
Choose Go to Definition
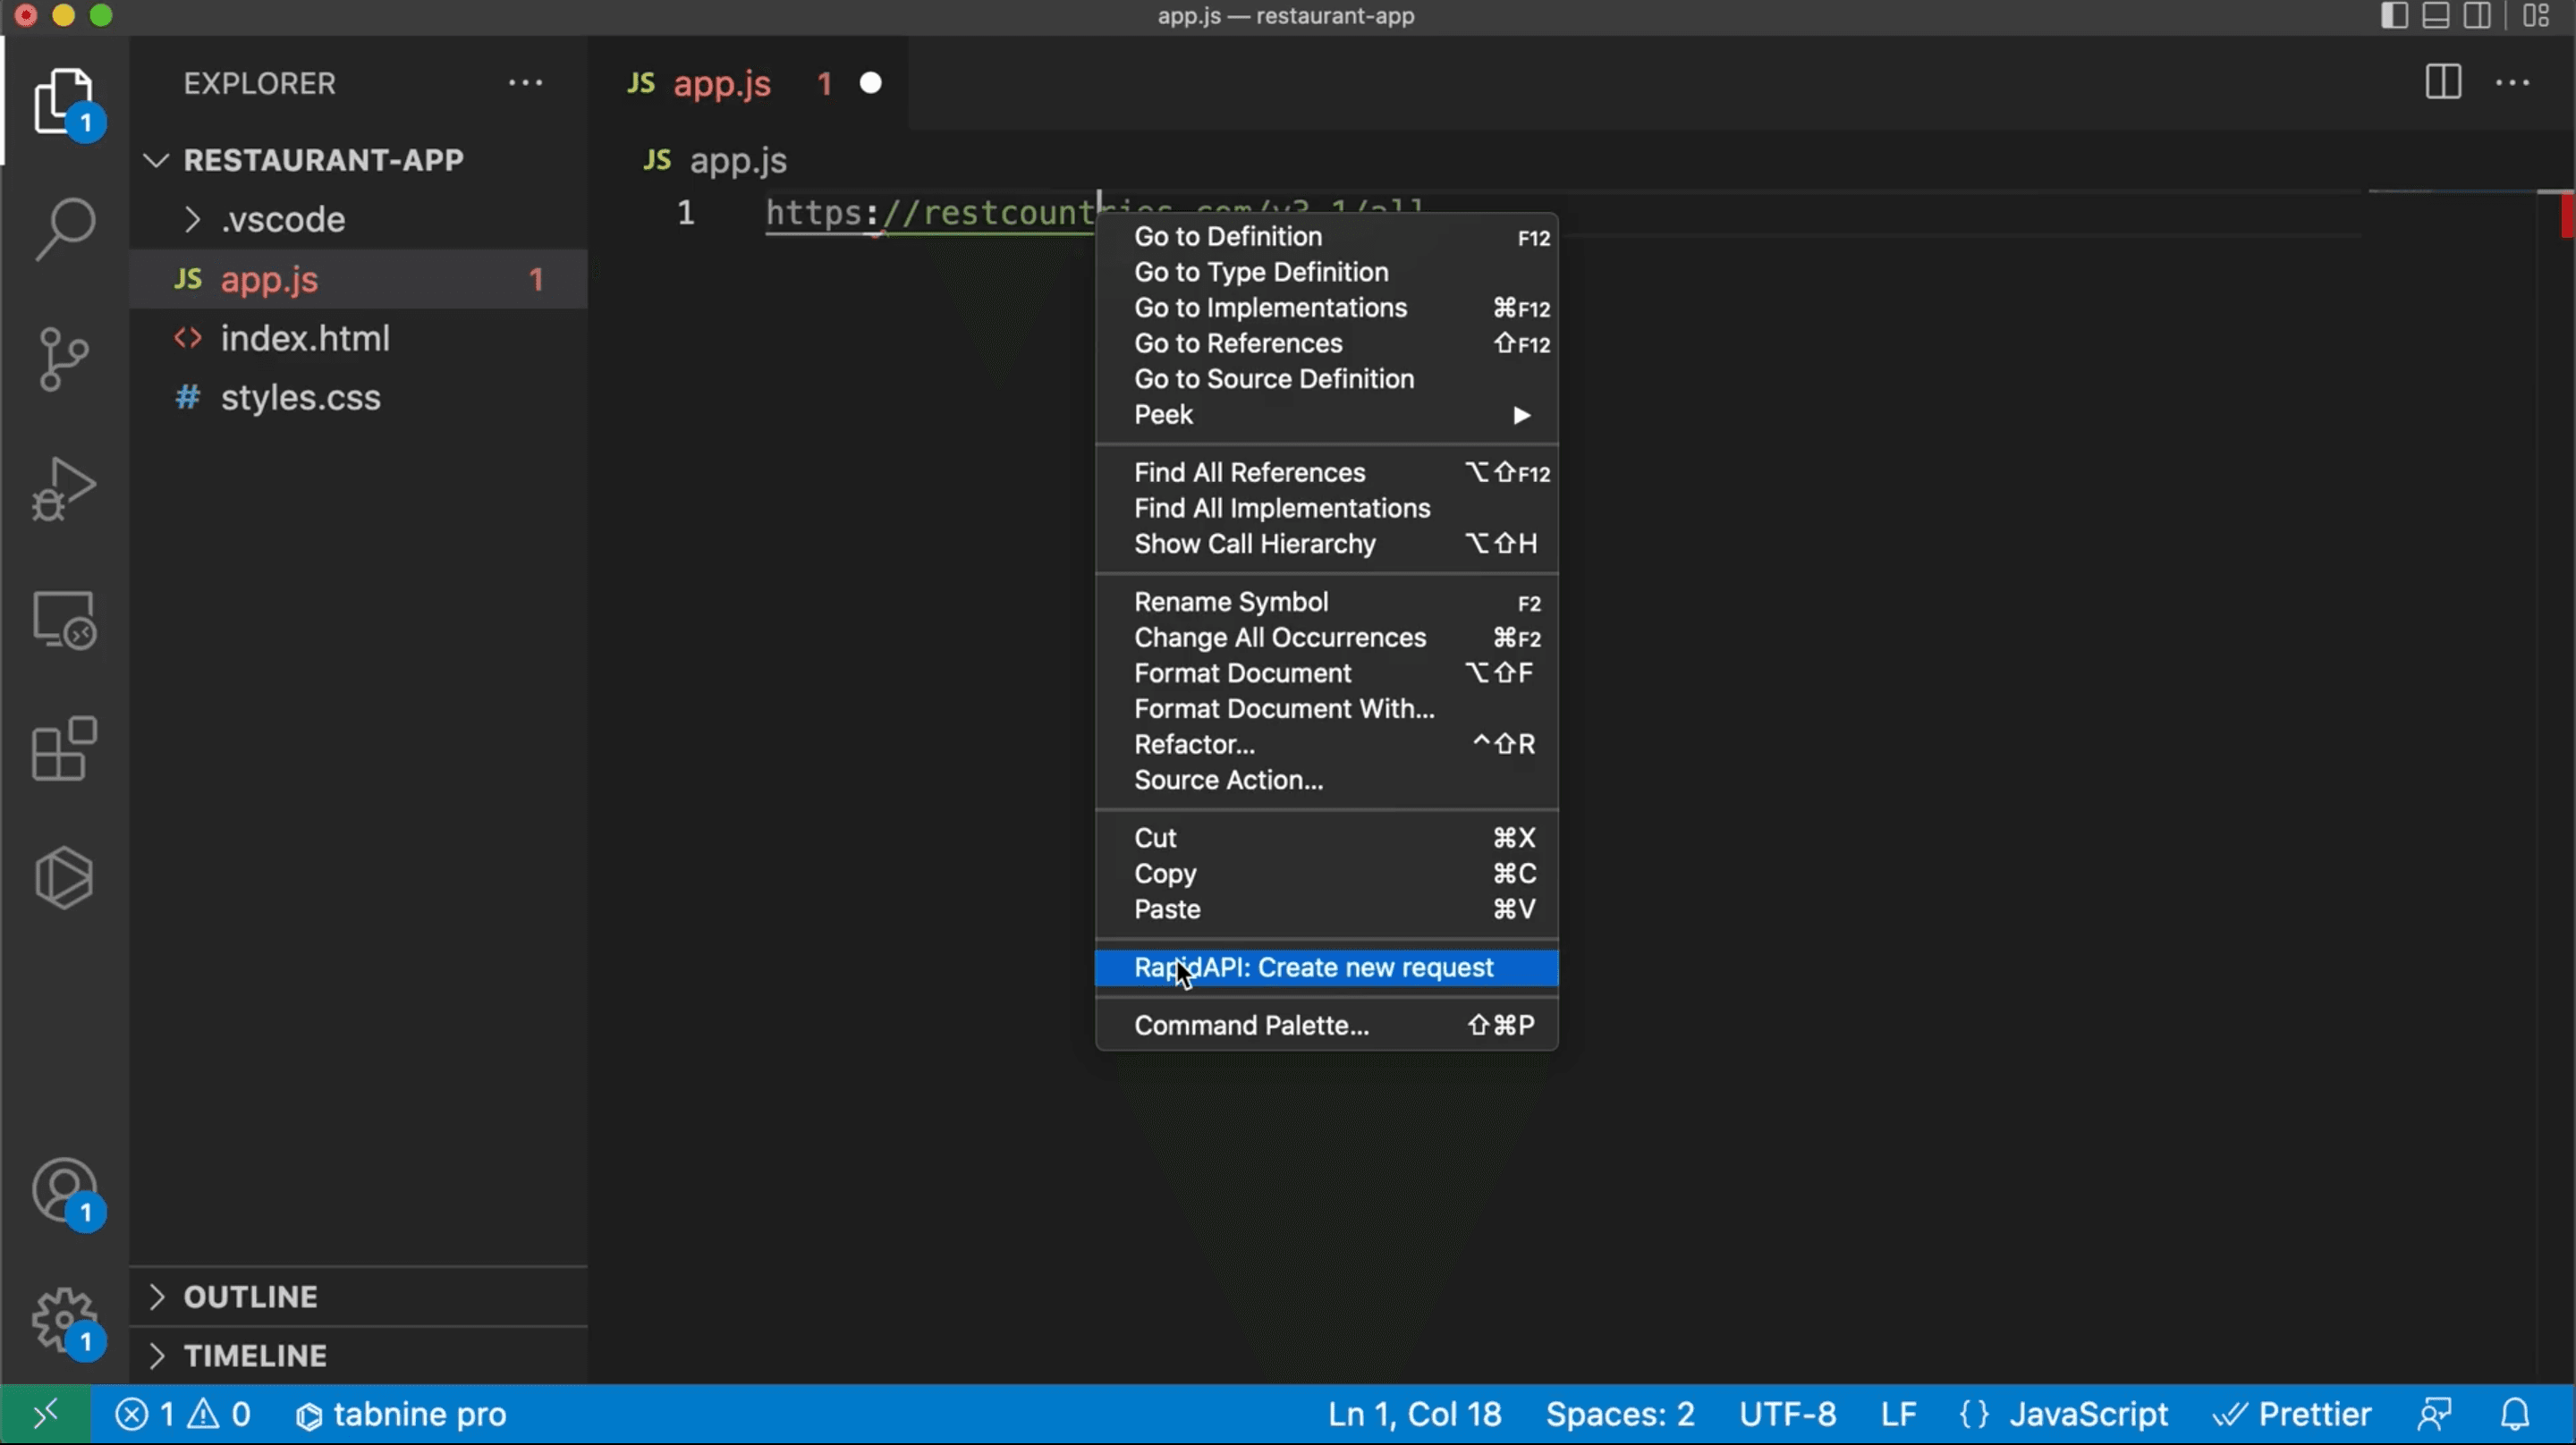click(x=1327, y=237)
